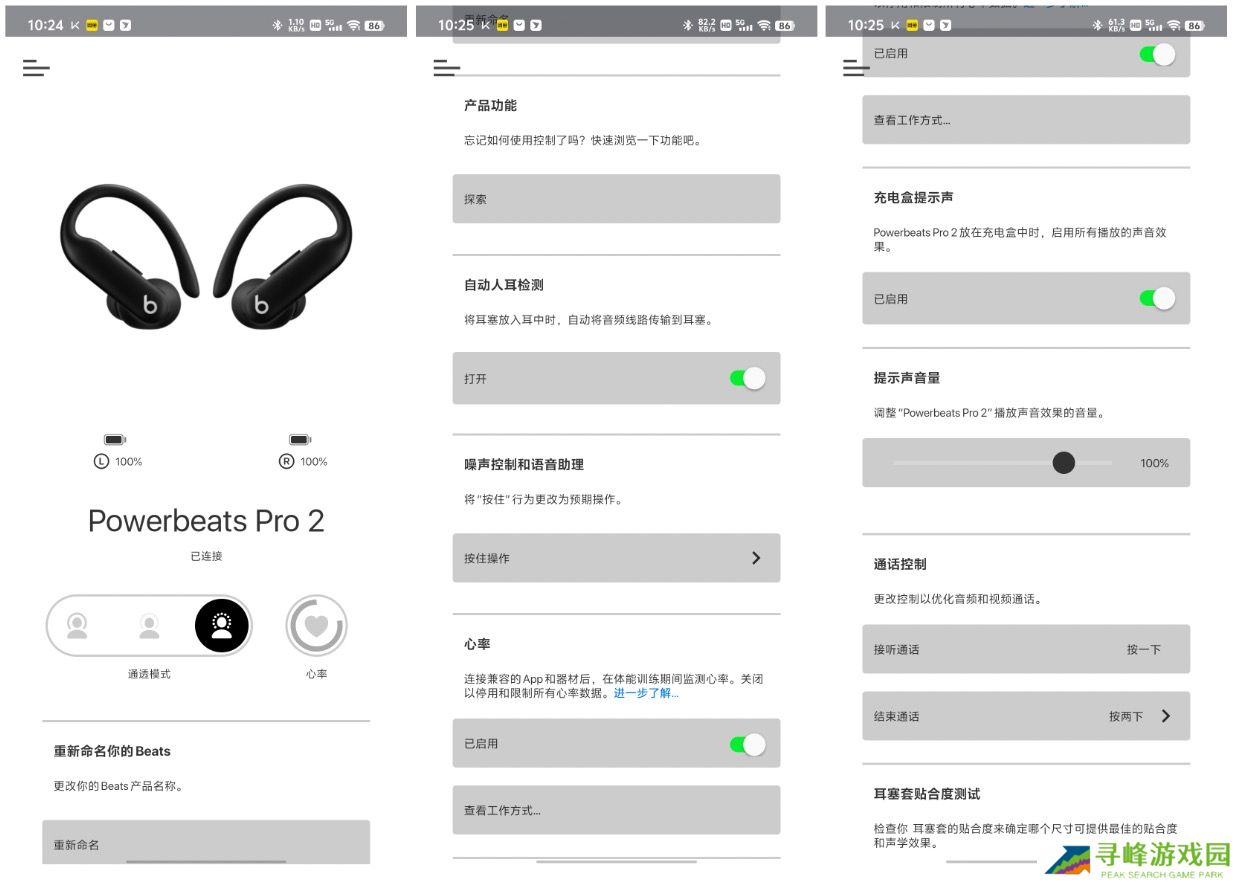The width and height of the screenshot is (1237, 886).
Task: Tap the left earbud battery icon
Action: click(115, 439)
